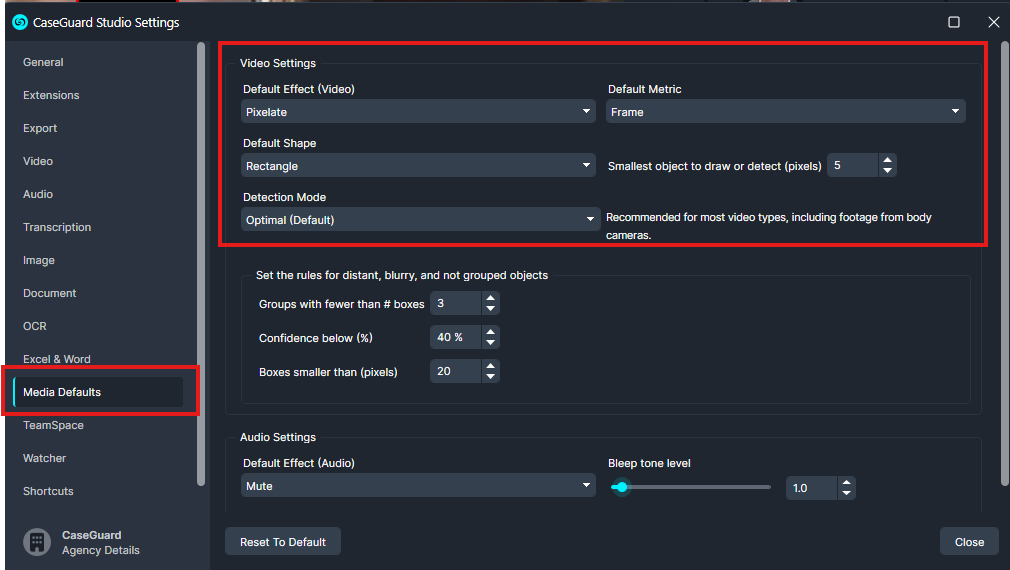Maximize the CaseGuard Studio Settings window
Screen dimensions: 1010x570
(954, 22)
